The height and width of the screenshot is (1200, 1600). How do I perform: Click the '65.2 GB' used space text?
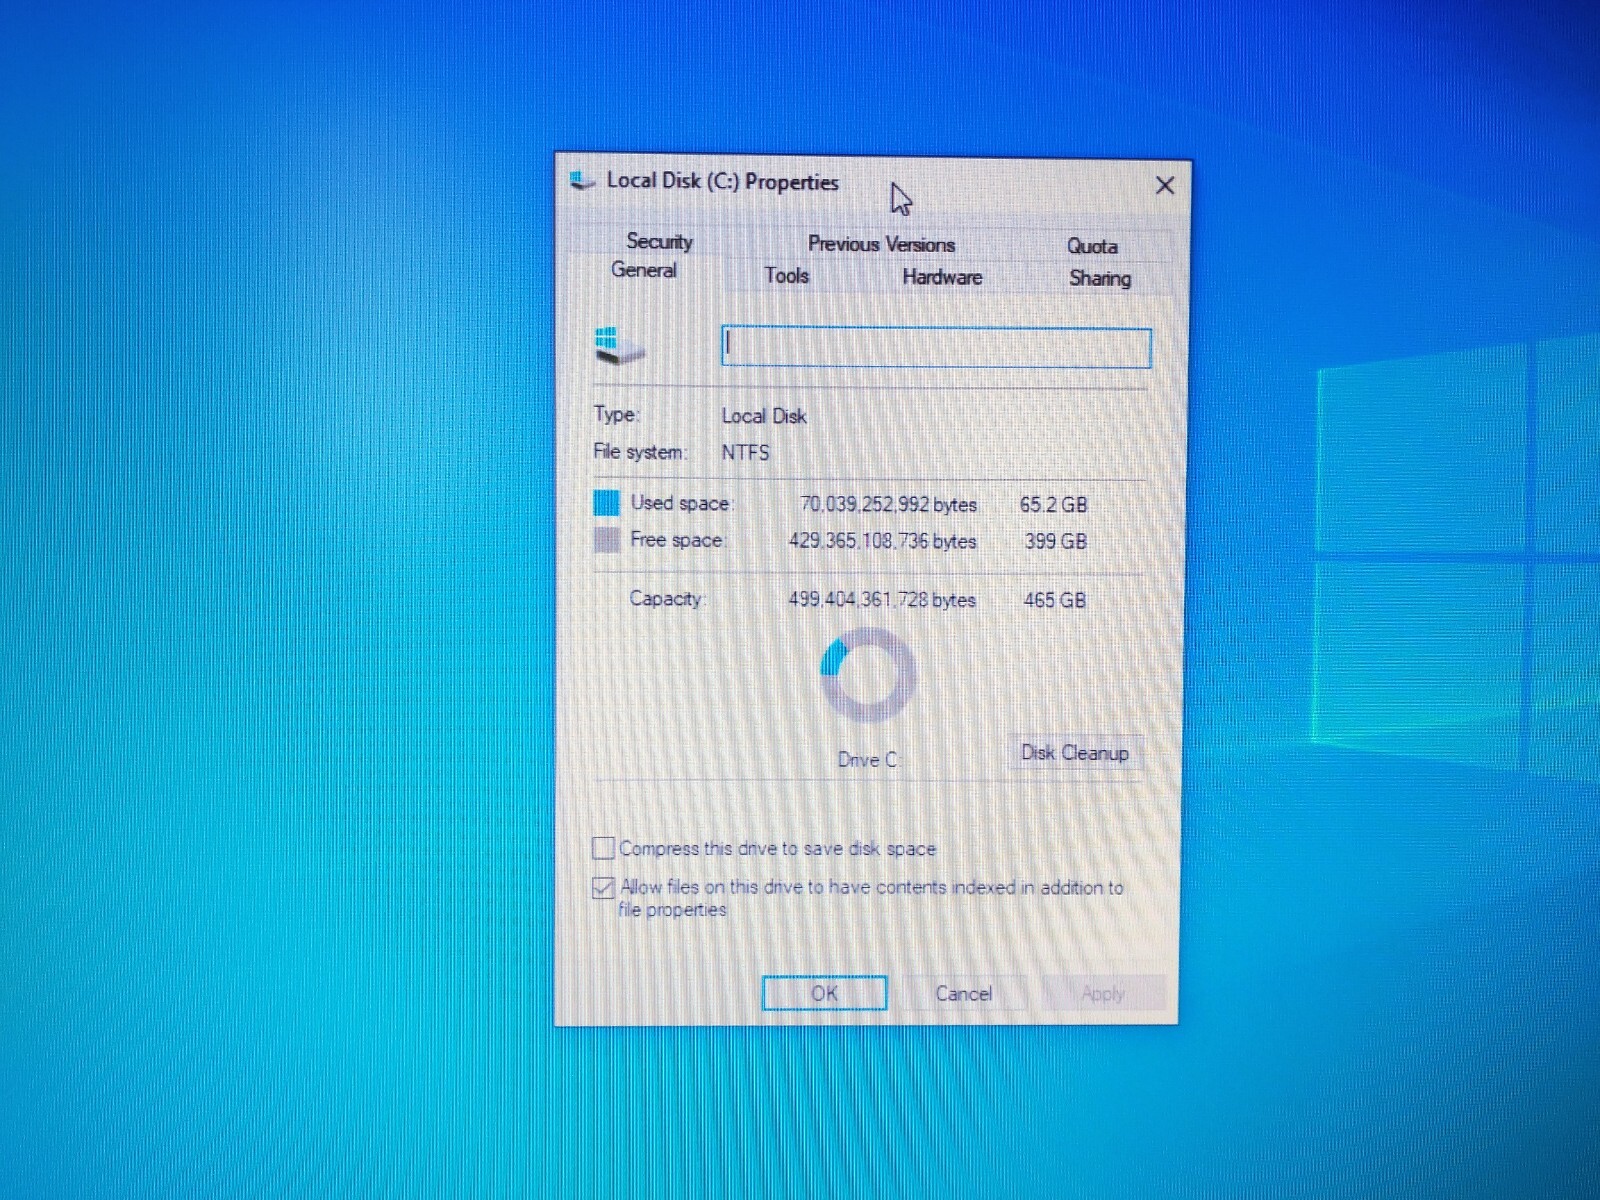point(1053,504)
